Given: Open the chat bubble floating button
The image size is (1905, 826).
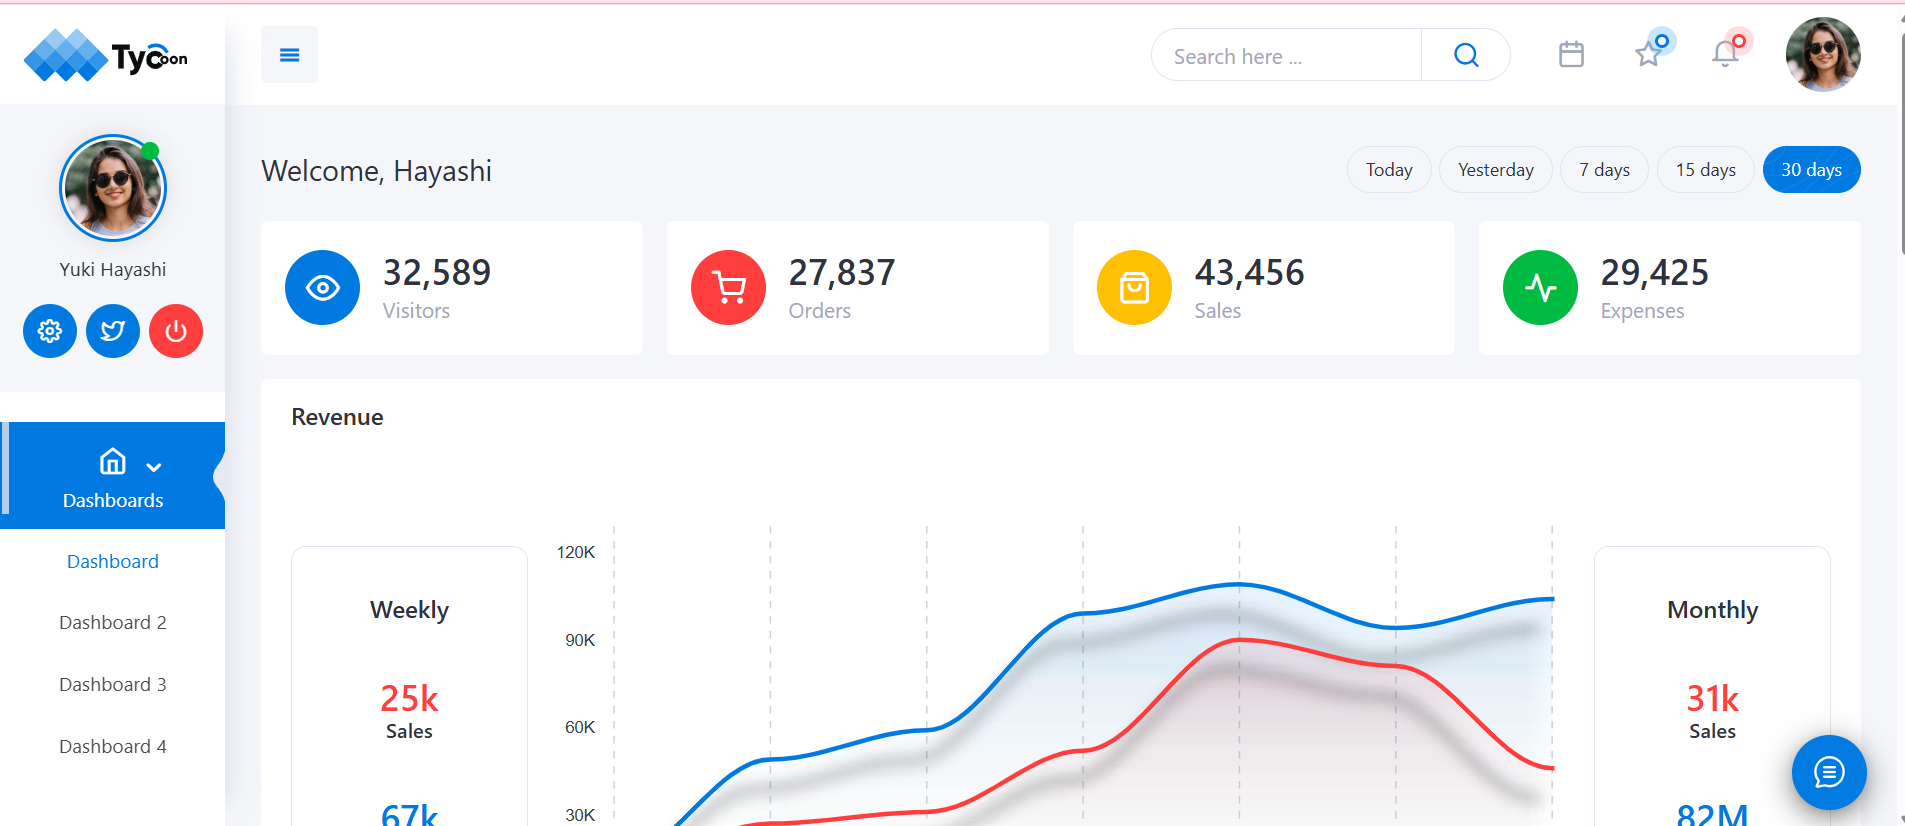Looking at the screenshot, I should 1828,772.
